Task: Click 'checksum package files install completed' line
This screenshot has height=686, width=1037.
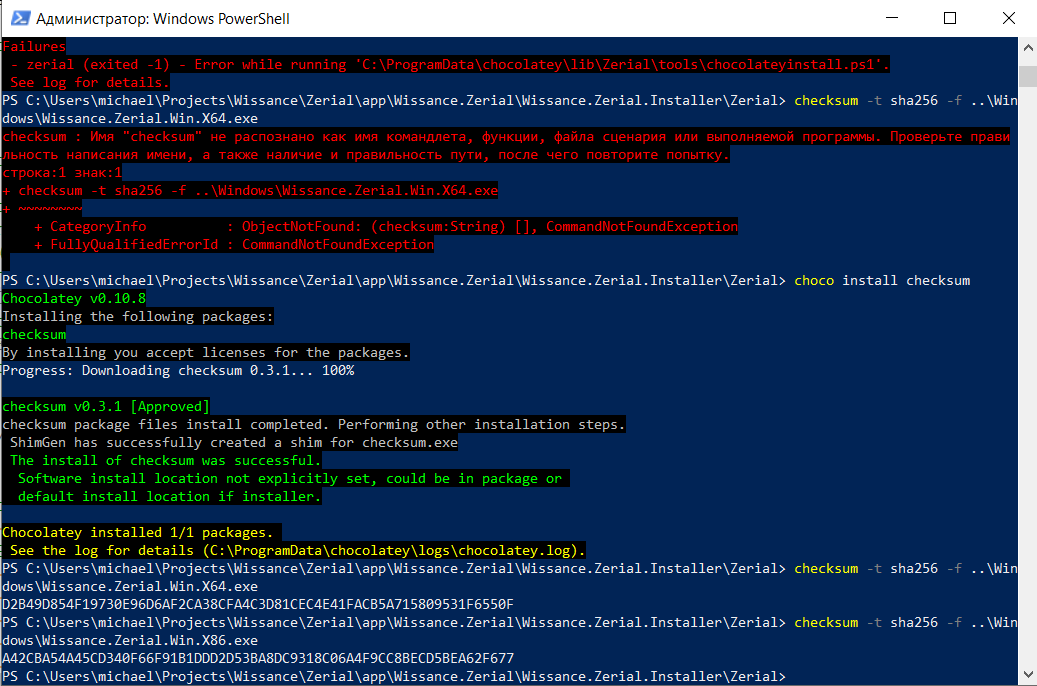Action: click(313, 425)
